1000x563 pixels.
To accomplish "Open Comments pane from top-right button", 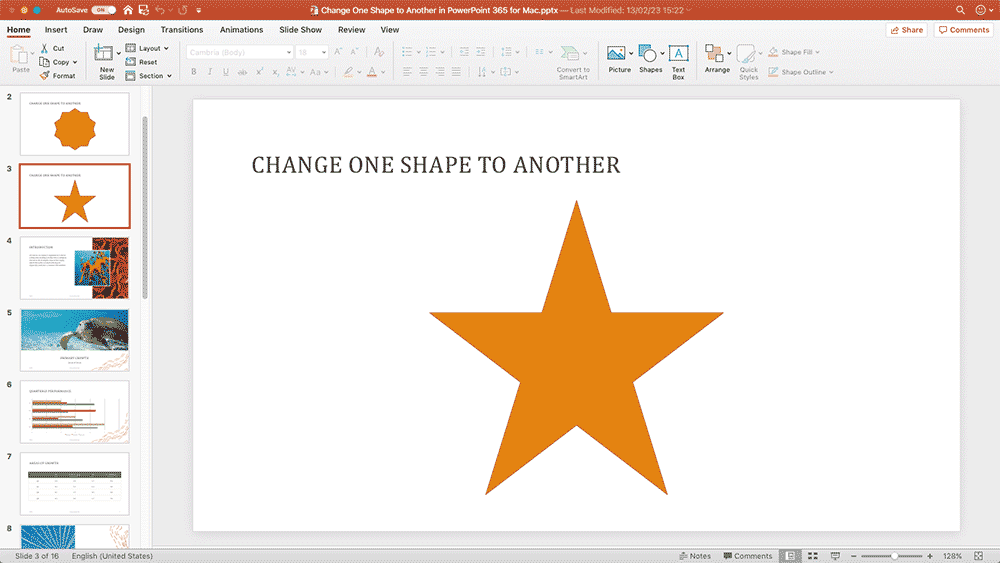I will [963, 30].
